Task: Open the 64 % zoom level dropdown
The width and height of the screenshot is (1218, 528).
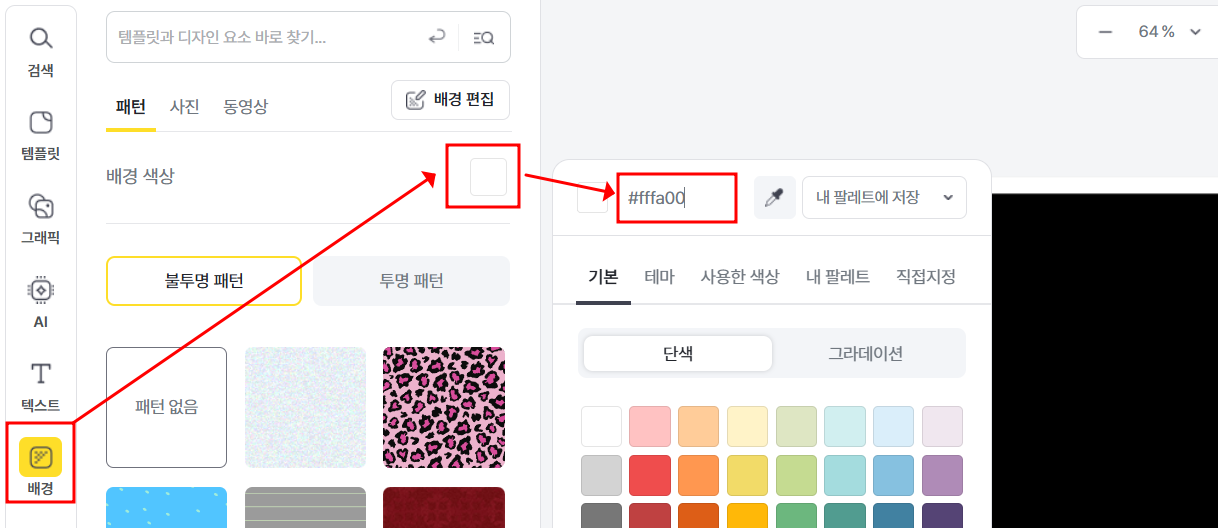Action: pos(1169,32)
